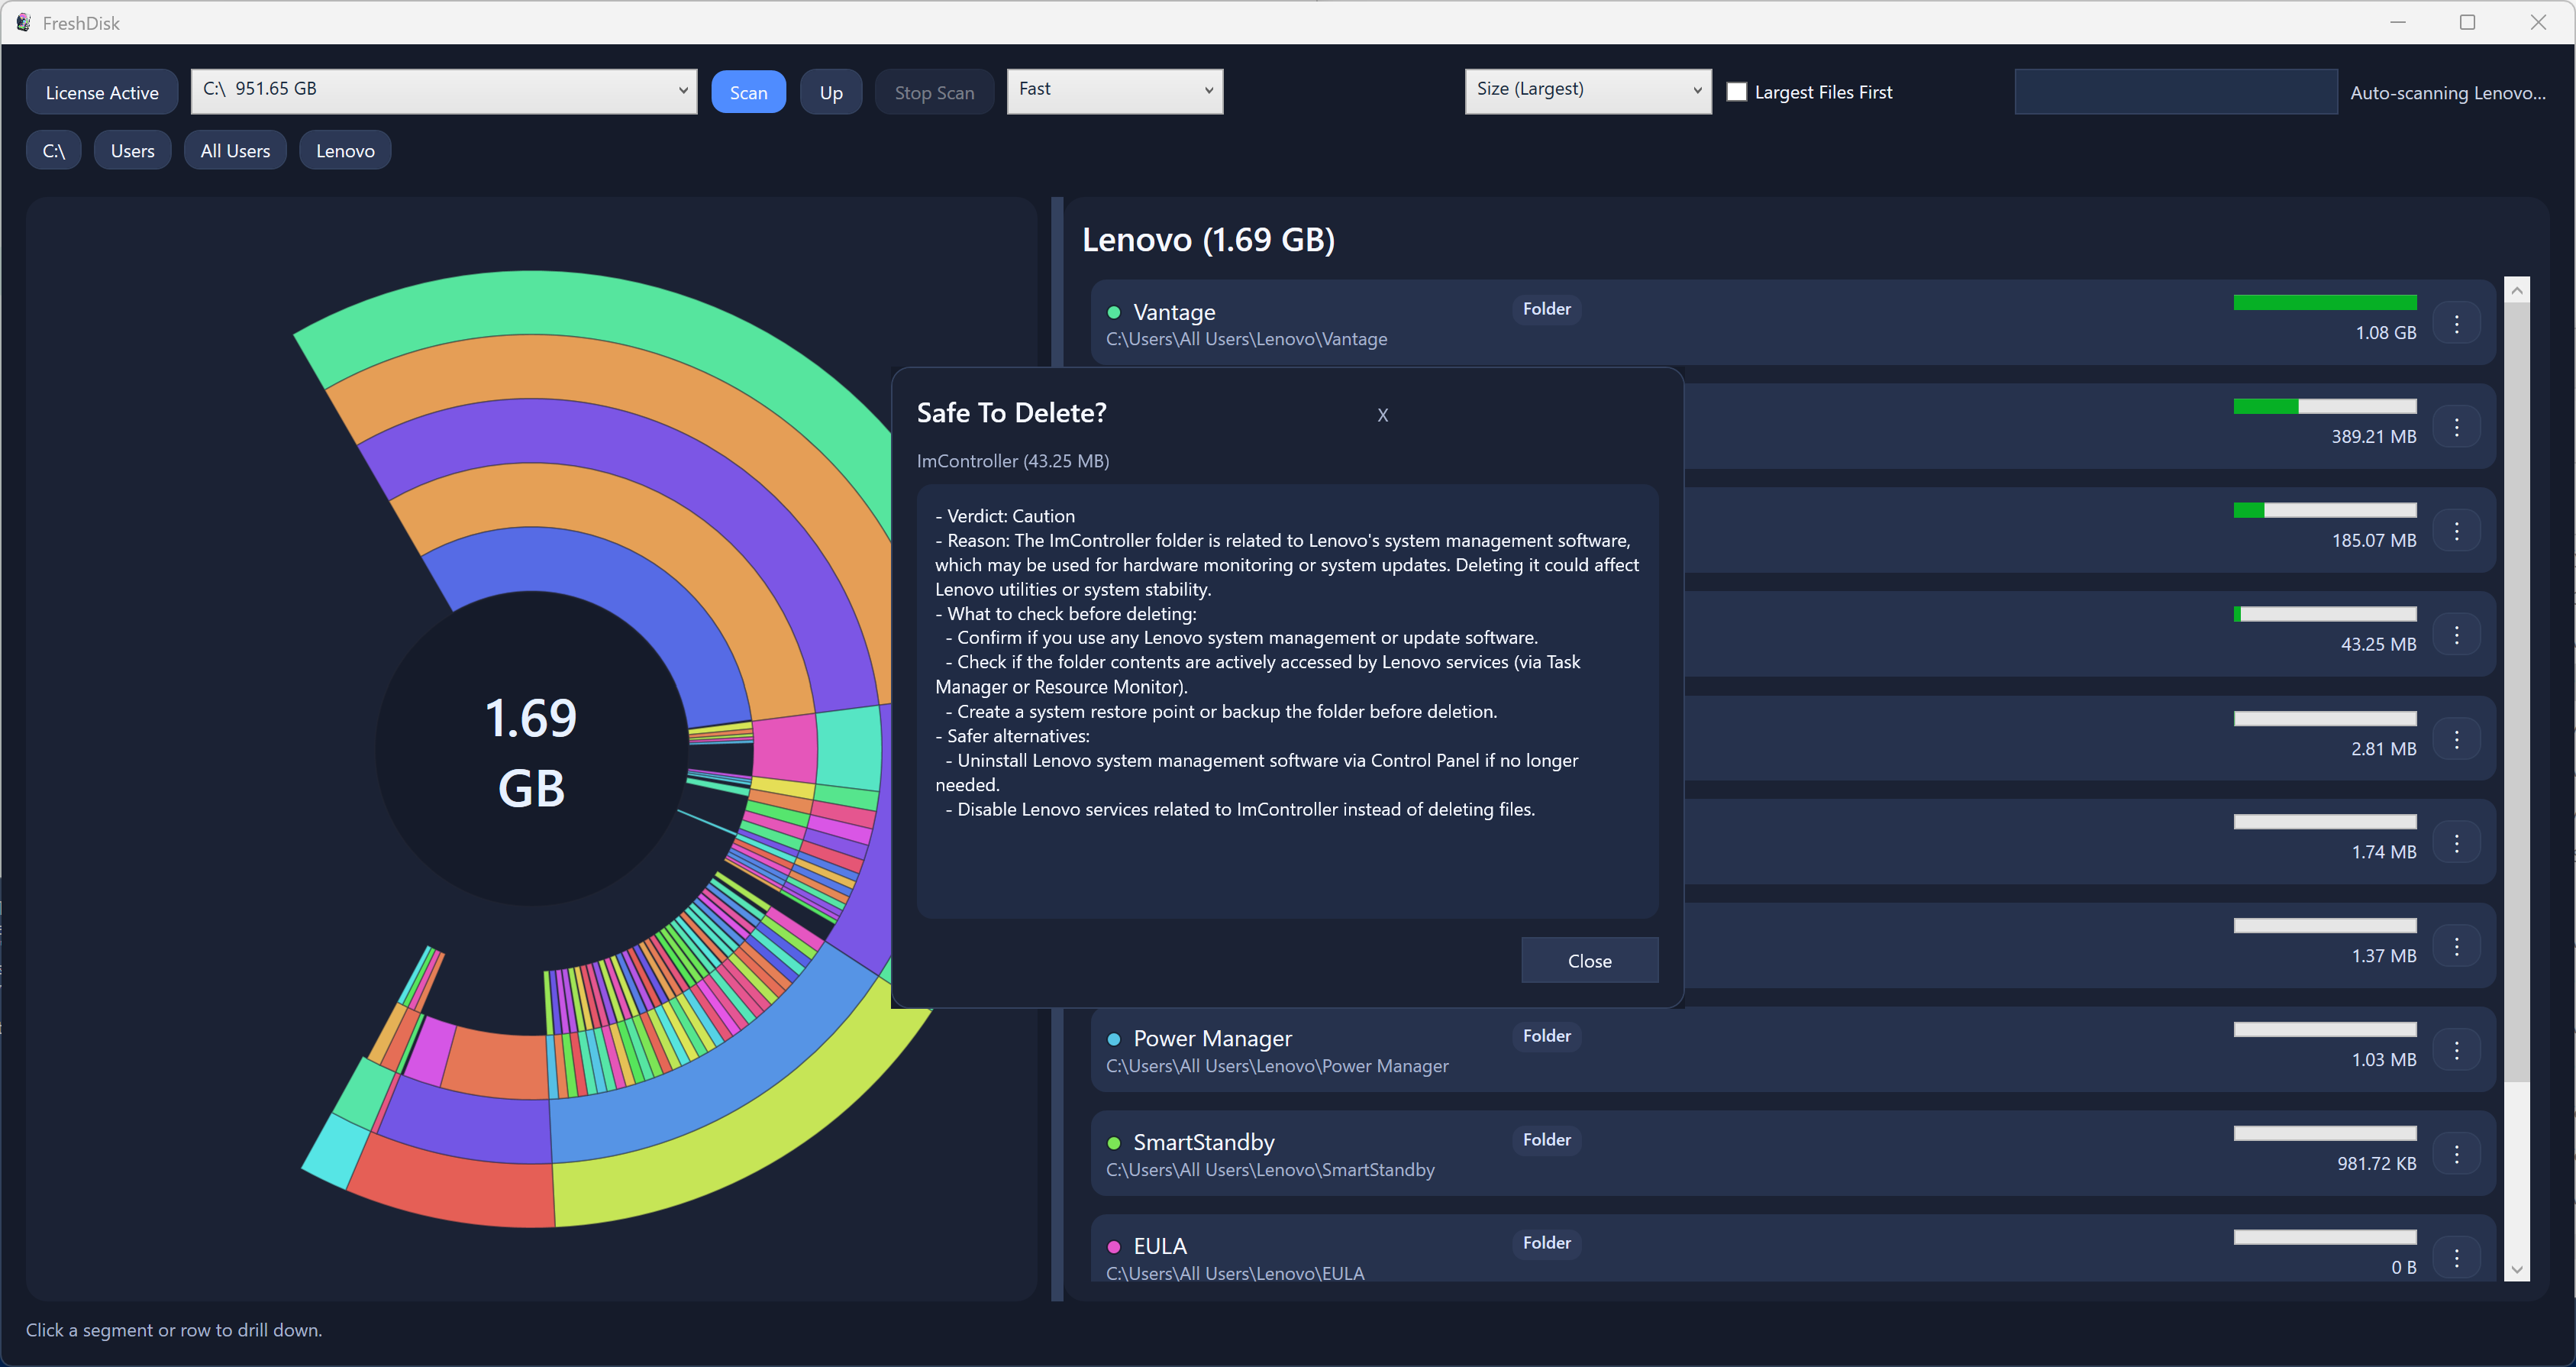Open the drive selector dropdown showing C:\ 951.65 GB

[443, 91]
